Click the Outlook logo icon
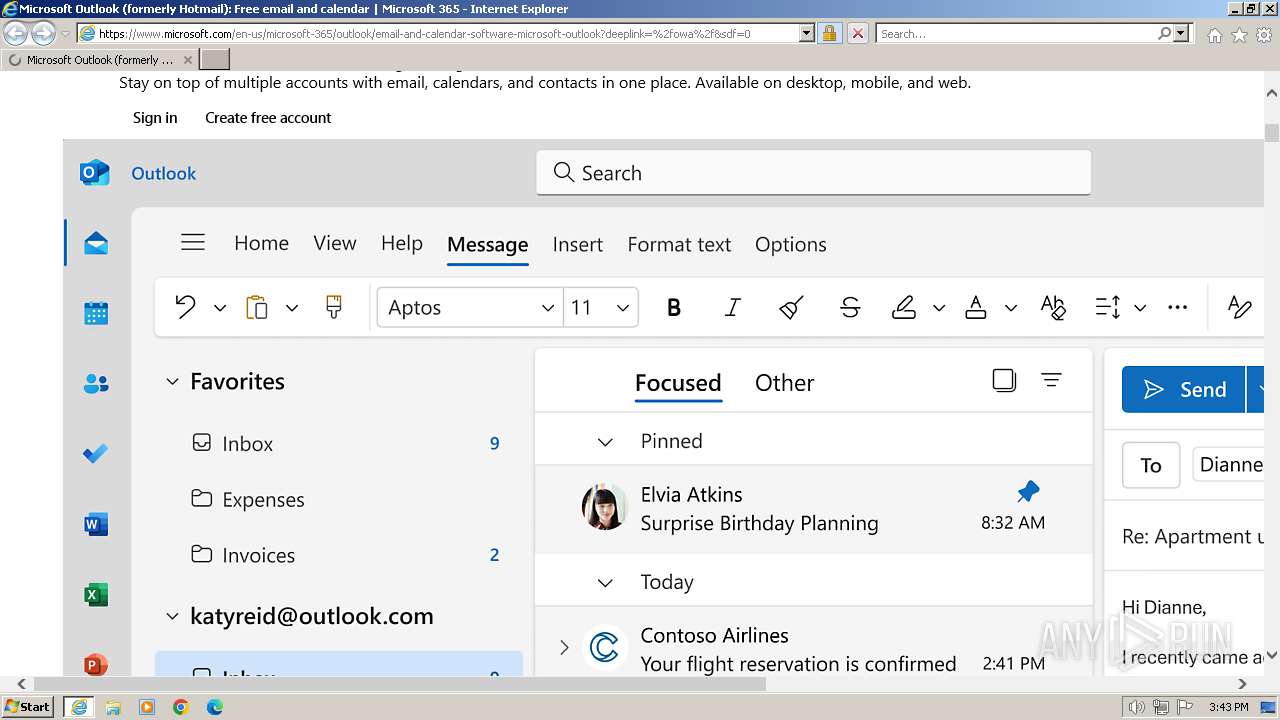The height and width of the screenshot is (720, 1280). click(x=95, y=173)
